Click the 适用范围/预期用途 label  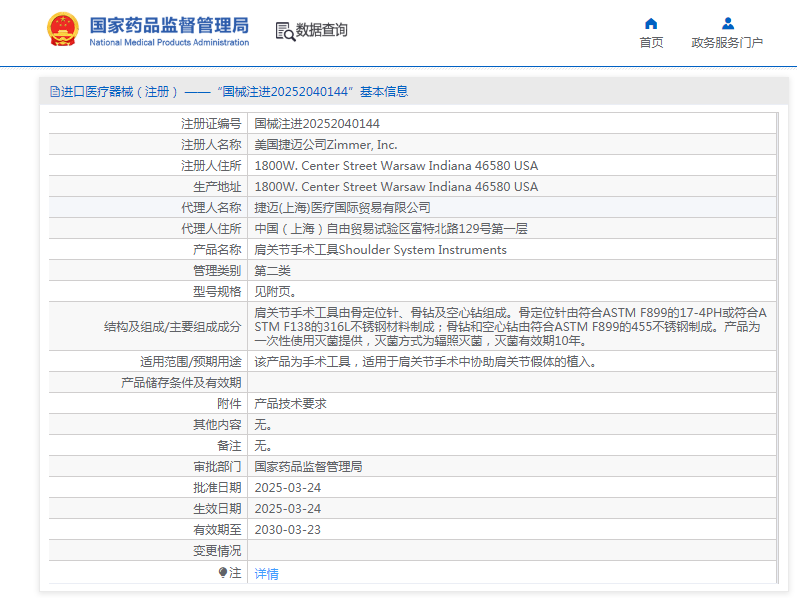pyautogui.click(x=191, y=362)
